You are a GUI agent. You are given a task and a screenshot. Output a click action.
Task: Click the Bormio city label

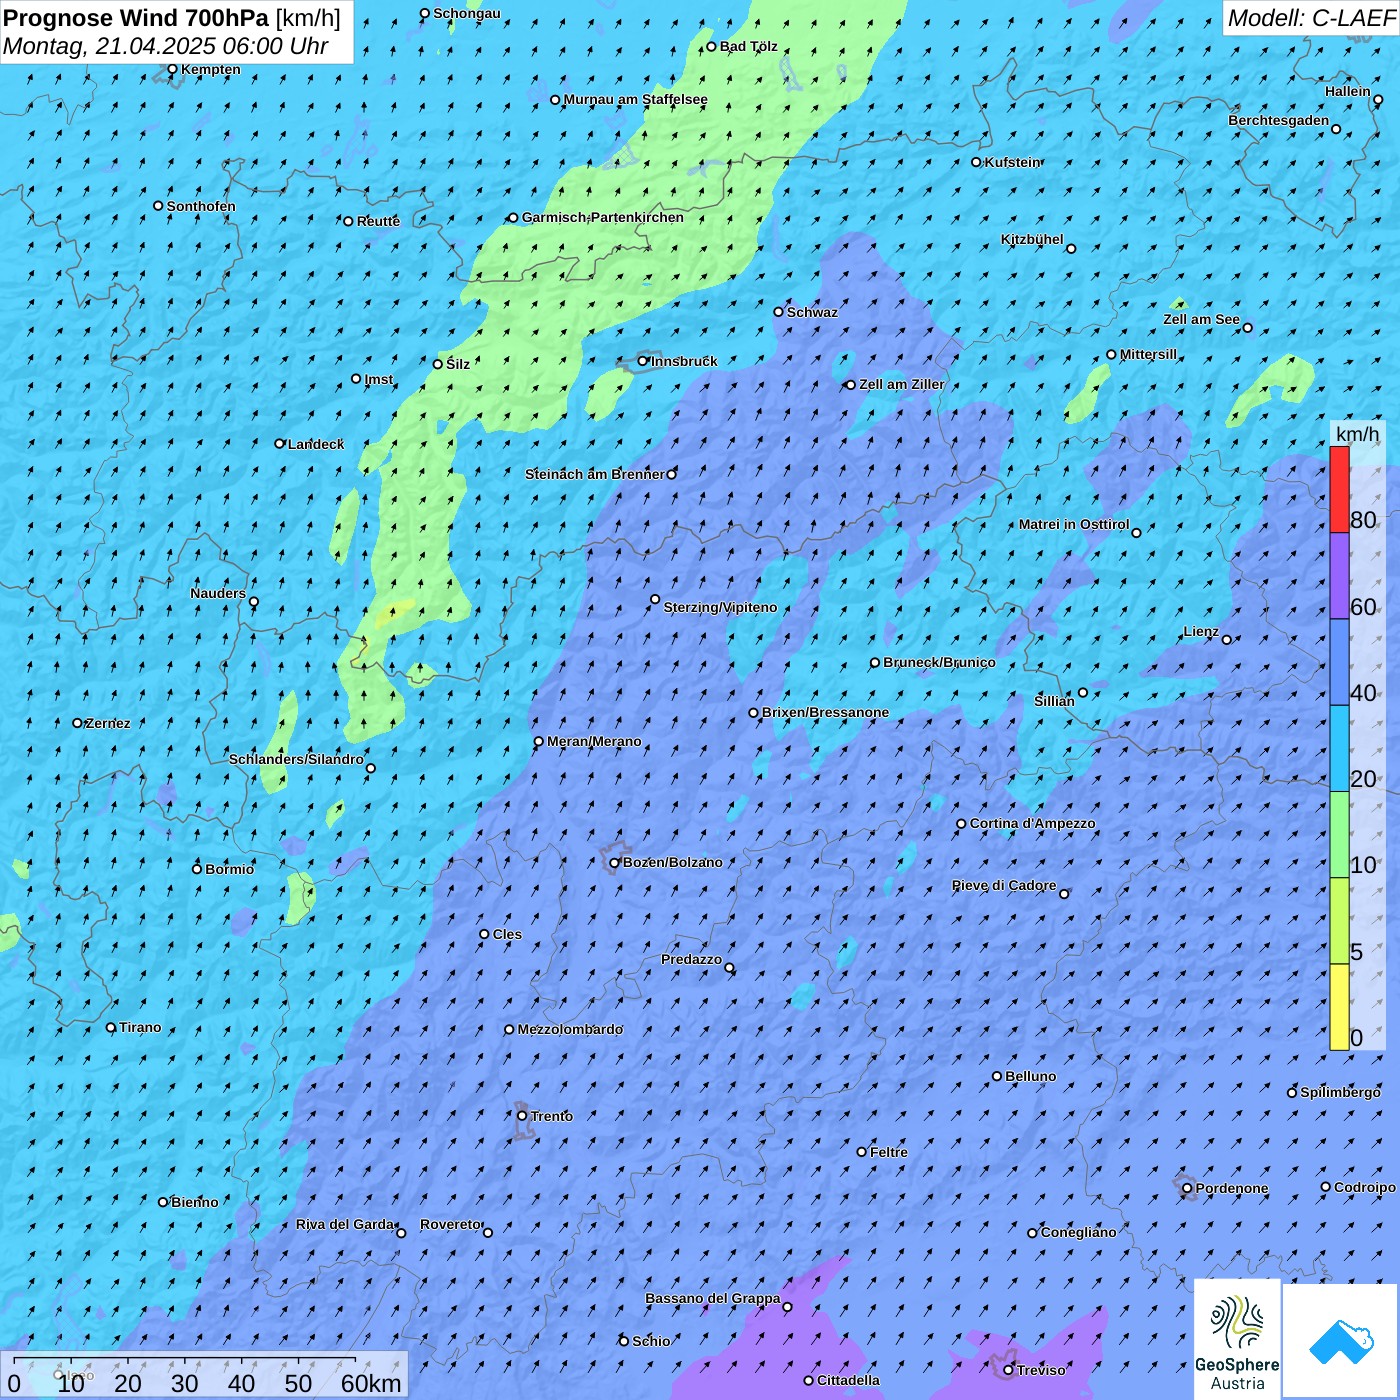point(229,869)
